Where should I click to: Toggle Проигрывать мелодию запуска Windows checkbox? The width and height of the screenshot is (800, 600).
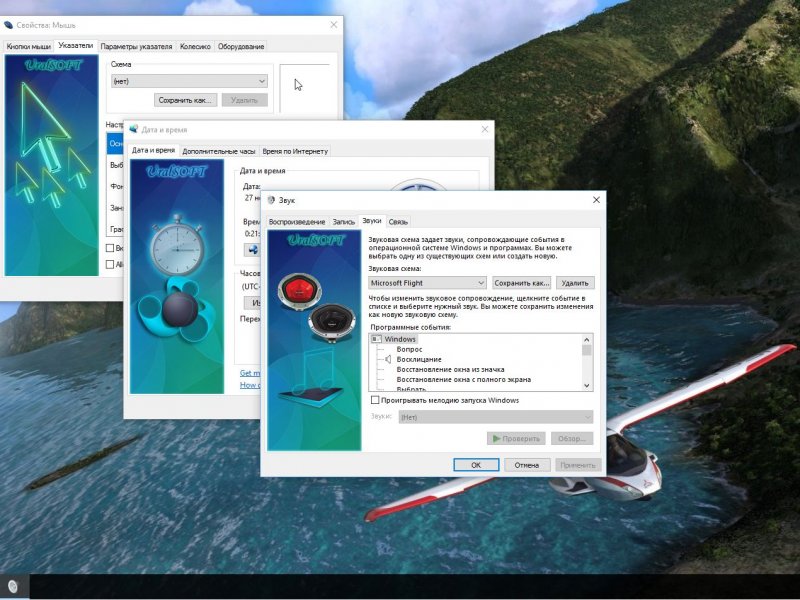[x=375, y=400]
